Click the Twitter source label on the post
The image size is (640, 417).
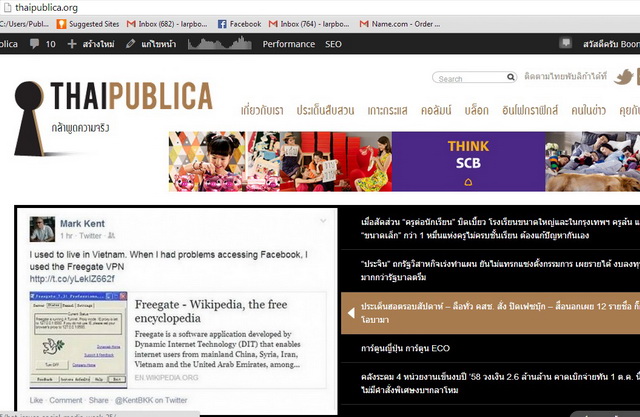90,235
